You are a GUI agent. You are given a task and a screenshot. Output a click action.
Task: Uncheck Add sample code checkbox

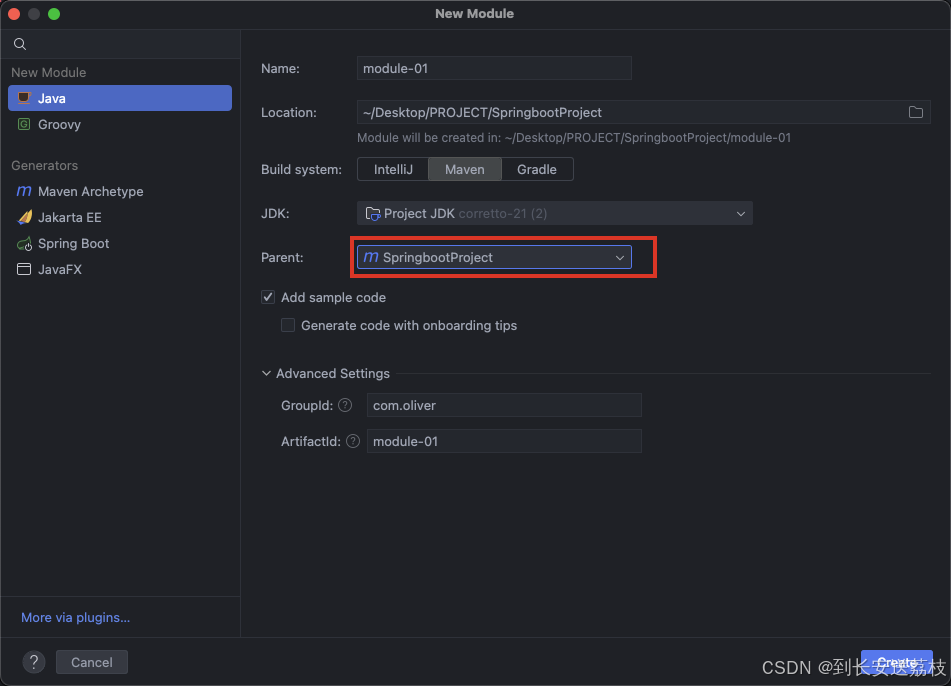(268, 297)
